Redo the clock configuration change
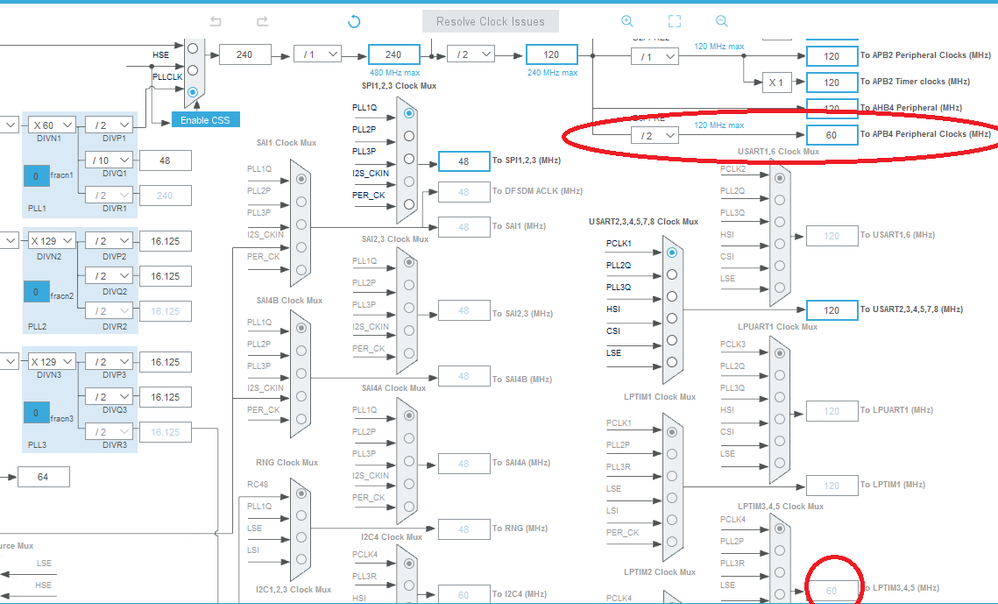 pos(262,22)
